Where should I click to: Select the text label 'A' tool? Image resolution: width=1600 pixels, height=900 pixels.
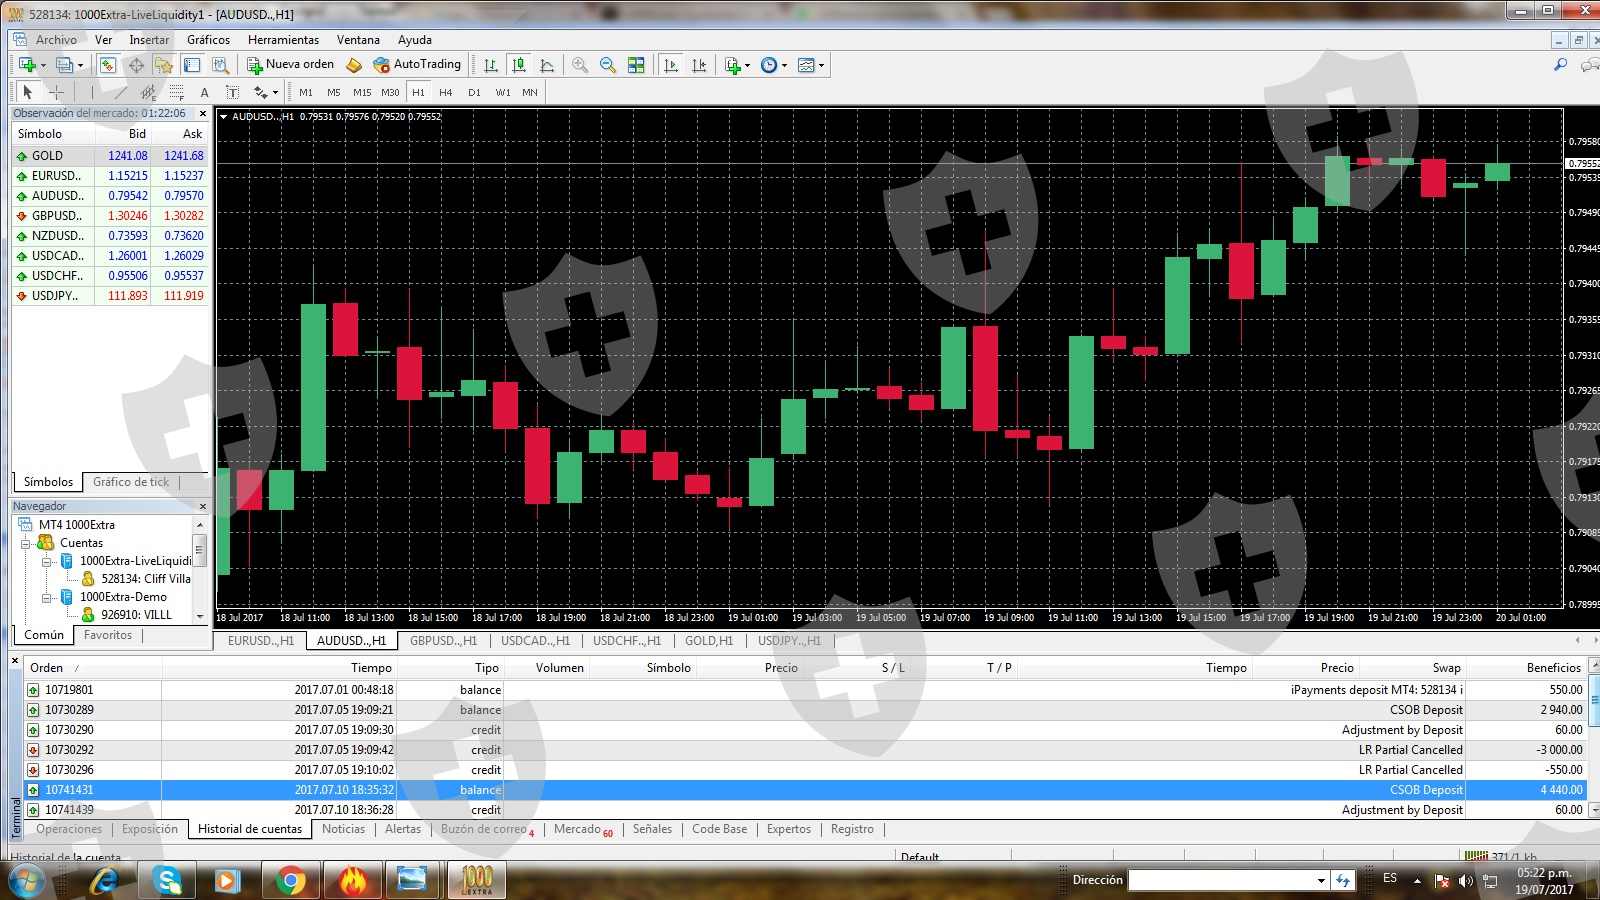click(x=204, y=92)
